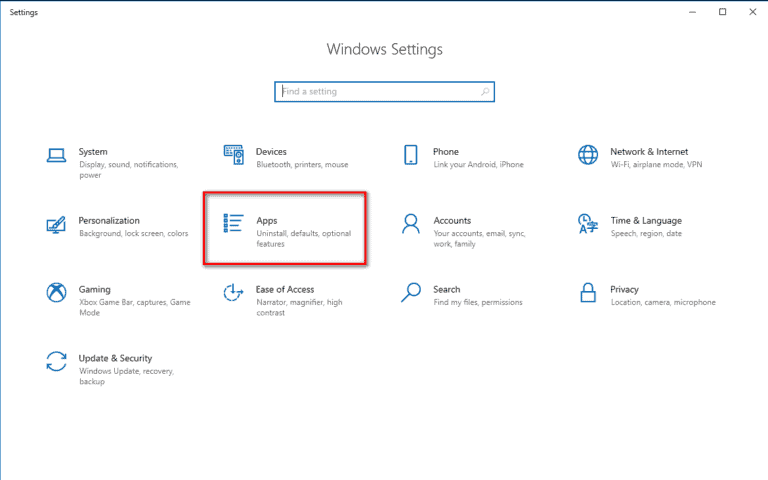Open Devices via the keyboard icon
This screenshot has width=768, height=480.
pos(234,154)
